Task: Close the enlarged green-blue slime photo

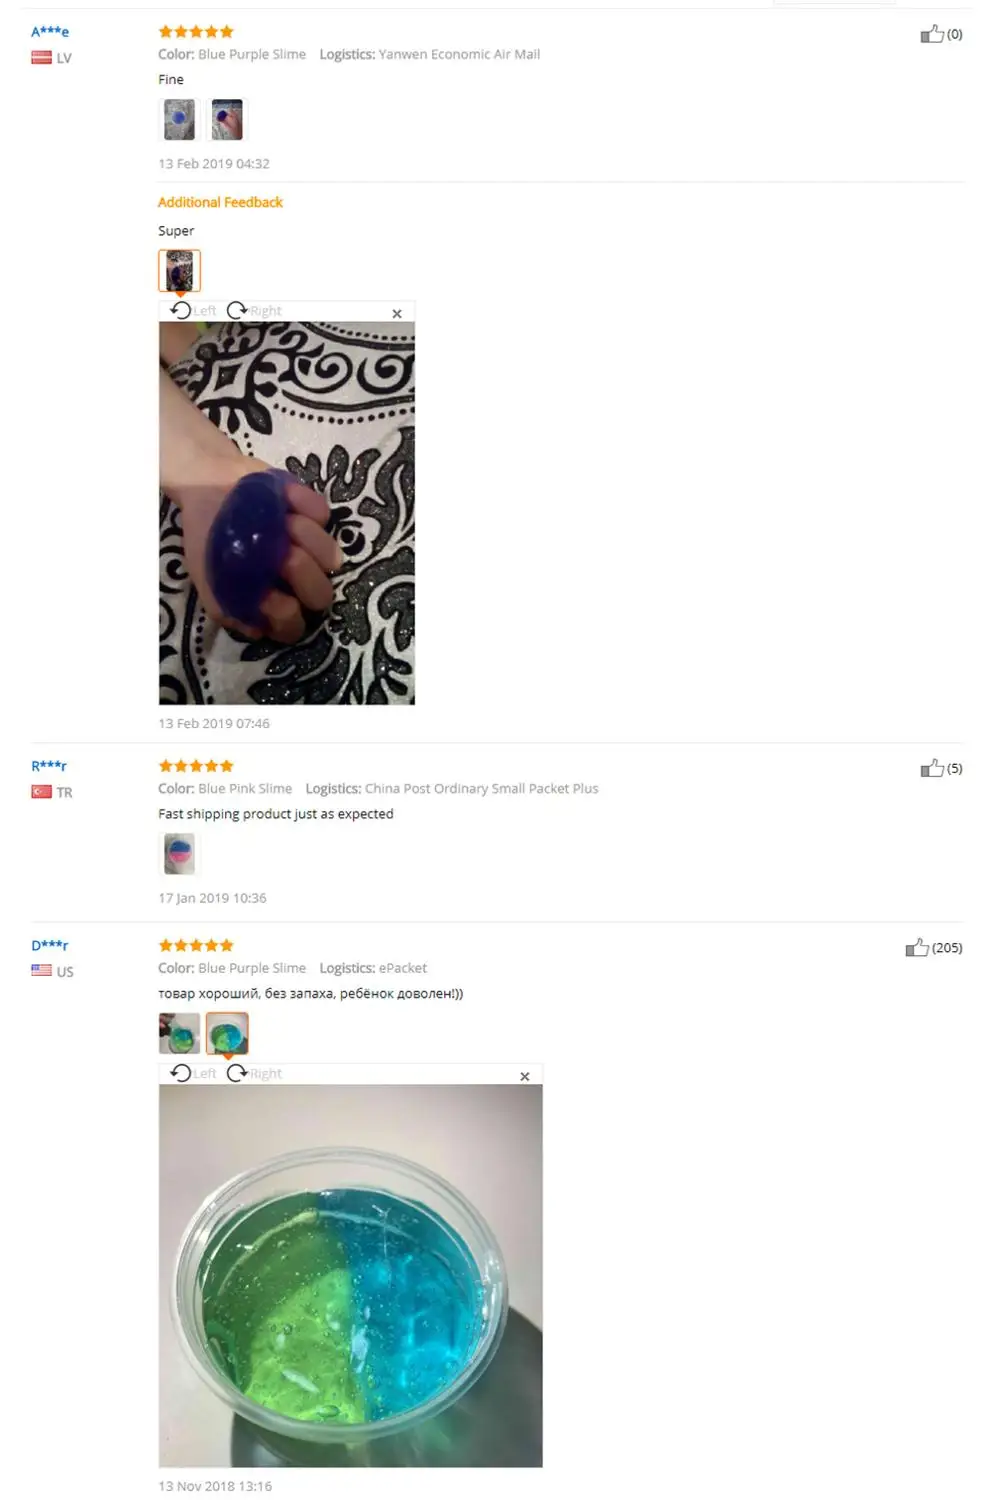Action: pos(525,1076)
